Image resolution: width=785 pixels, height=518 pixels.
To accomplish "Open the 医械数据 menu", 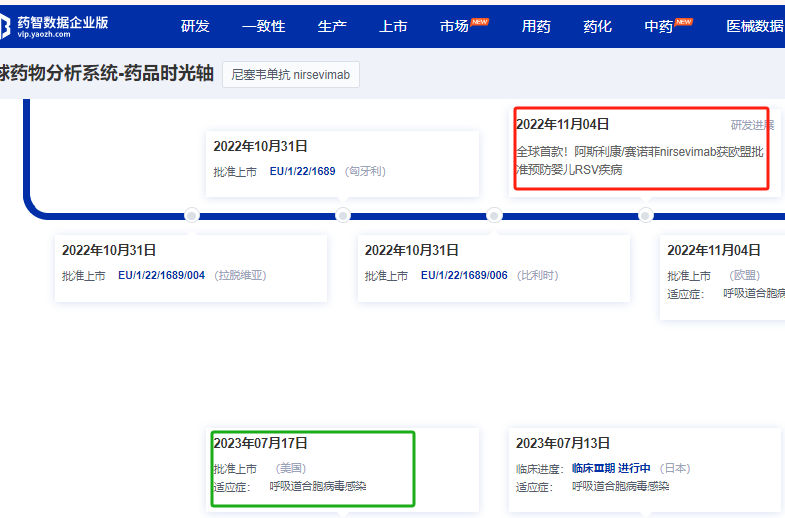I will pyautogui.click(x=755, y=26).
